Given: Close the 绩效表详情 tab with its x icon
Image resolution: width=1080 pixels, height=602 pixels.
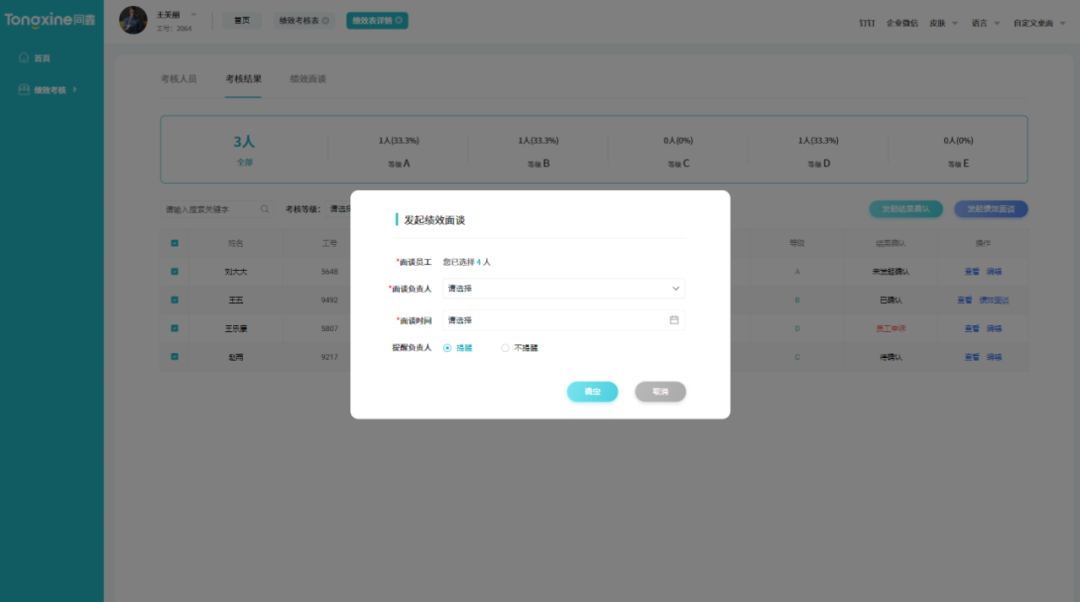Looking at the screenshot, I should [x=399, y=20].
